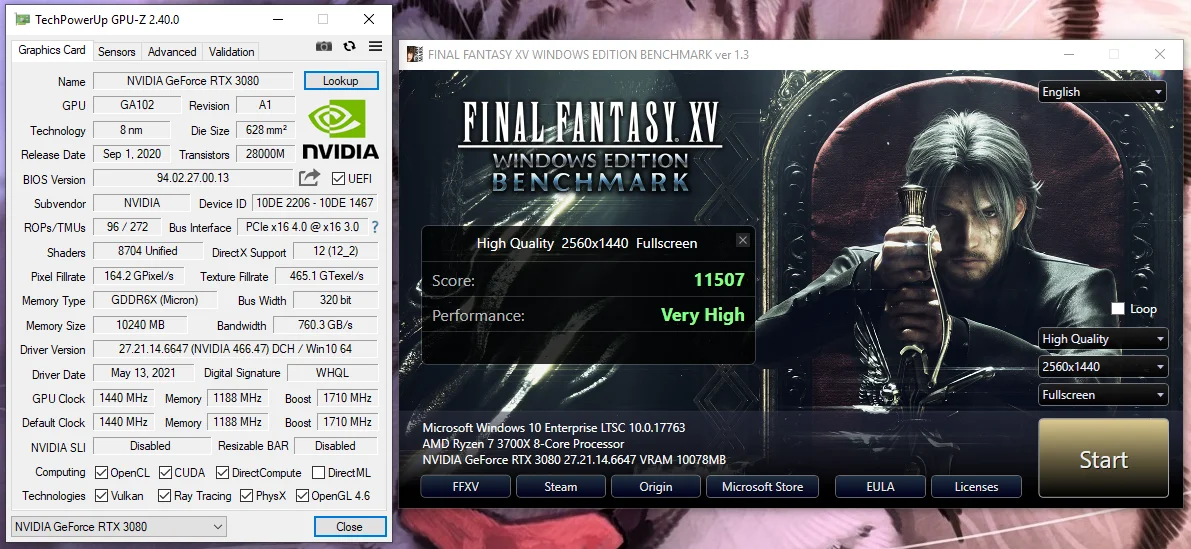Enable the DirectML checkbox
Screen dimensions: 1191x549
pyautogui.click(x=318, y=472)
